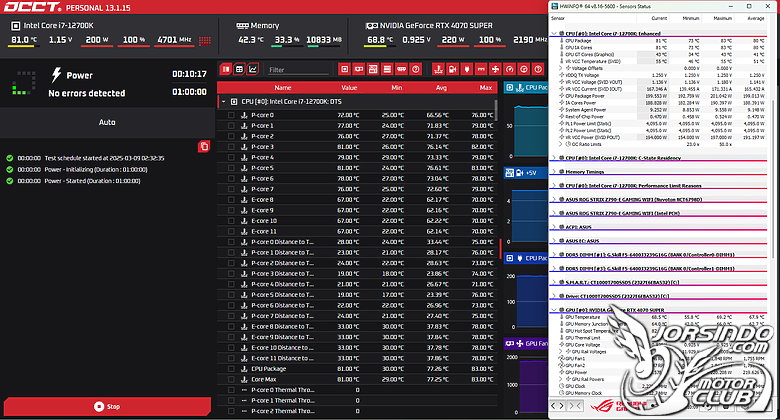Toggle the temperature sensor type filter
The image size is (780, 420).
coord(438,69)
